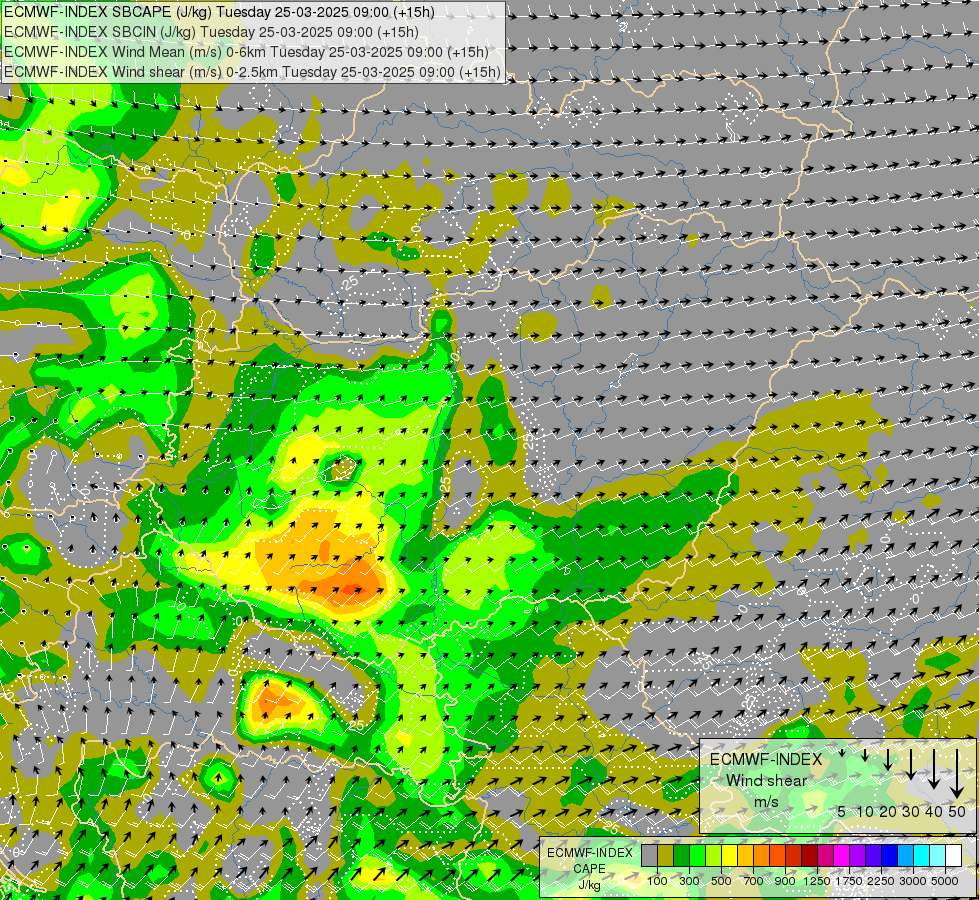This screenshot has height=900, width=979.
Task: Click the CAPE scale label '300'
Action: pos(689,881)
